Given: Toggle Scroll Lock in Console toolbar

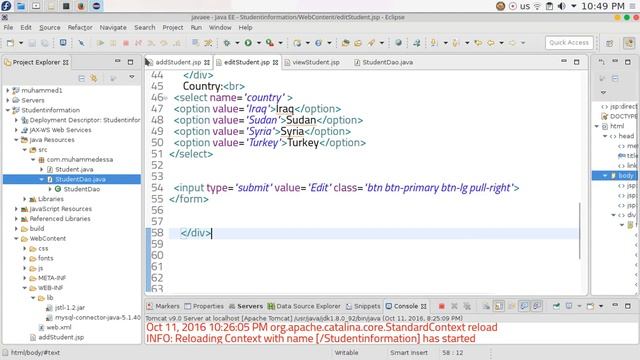Looking at the screenshot, I should (499, 306).
